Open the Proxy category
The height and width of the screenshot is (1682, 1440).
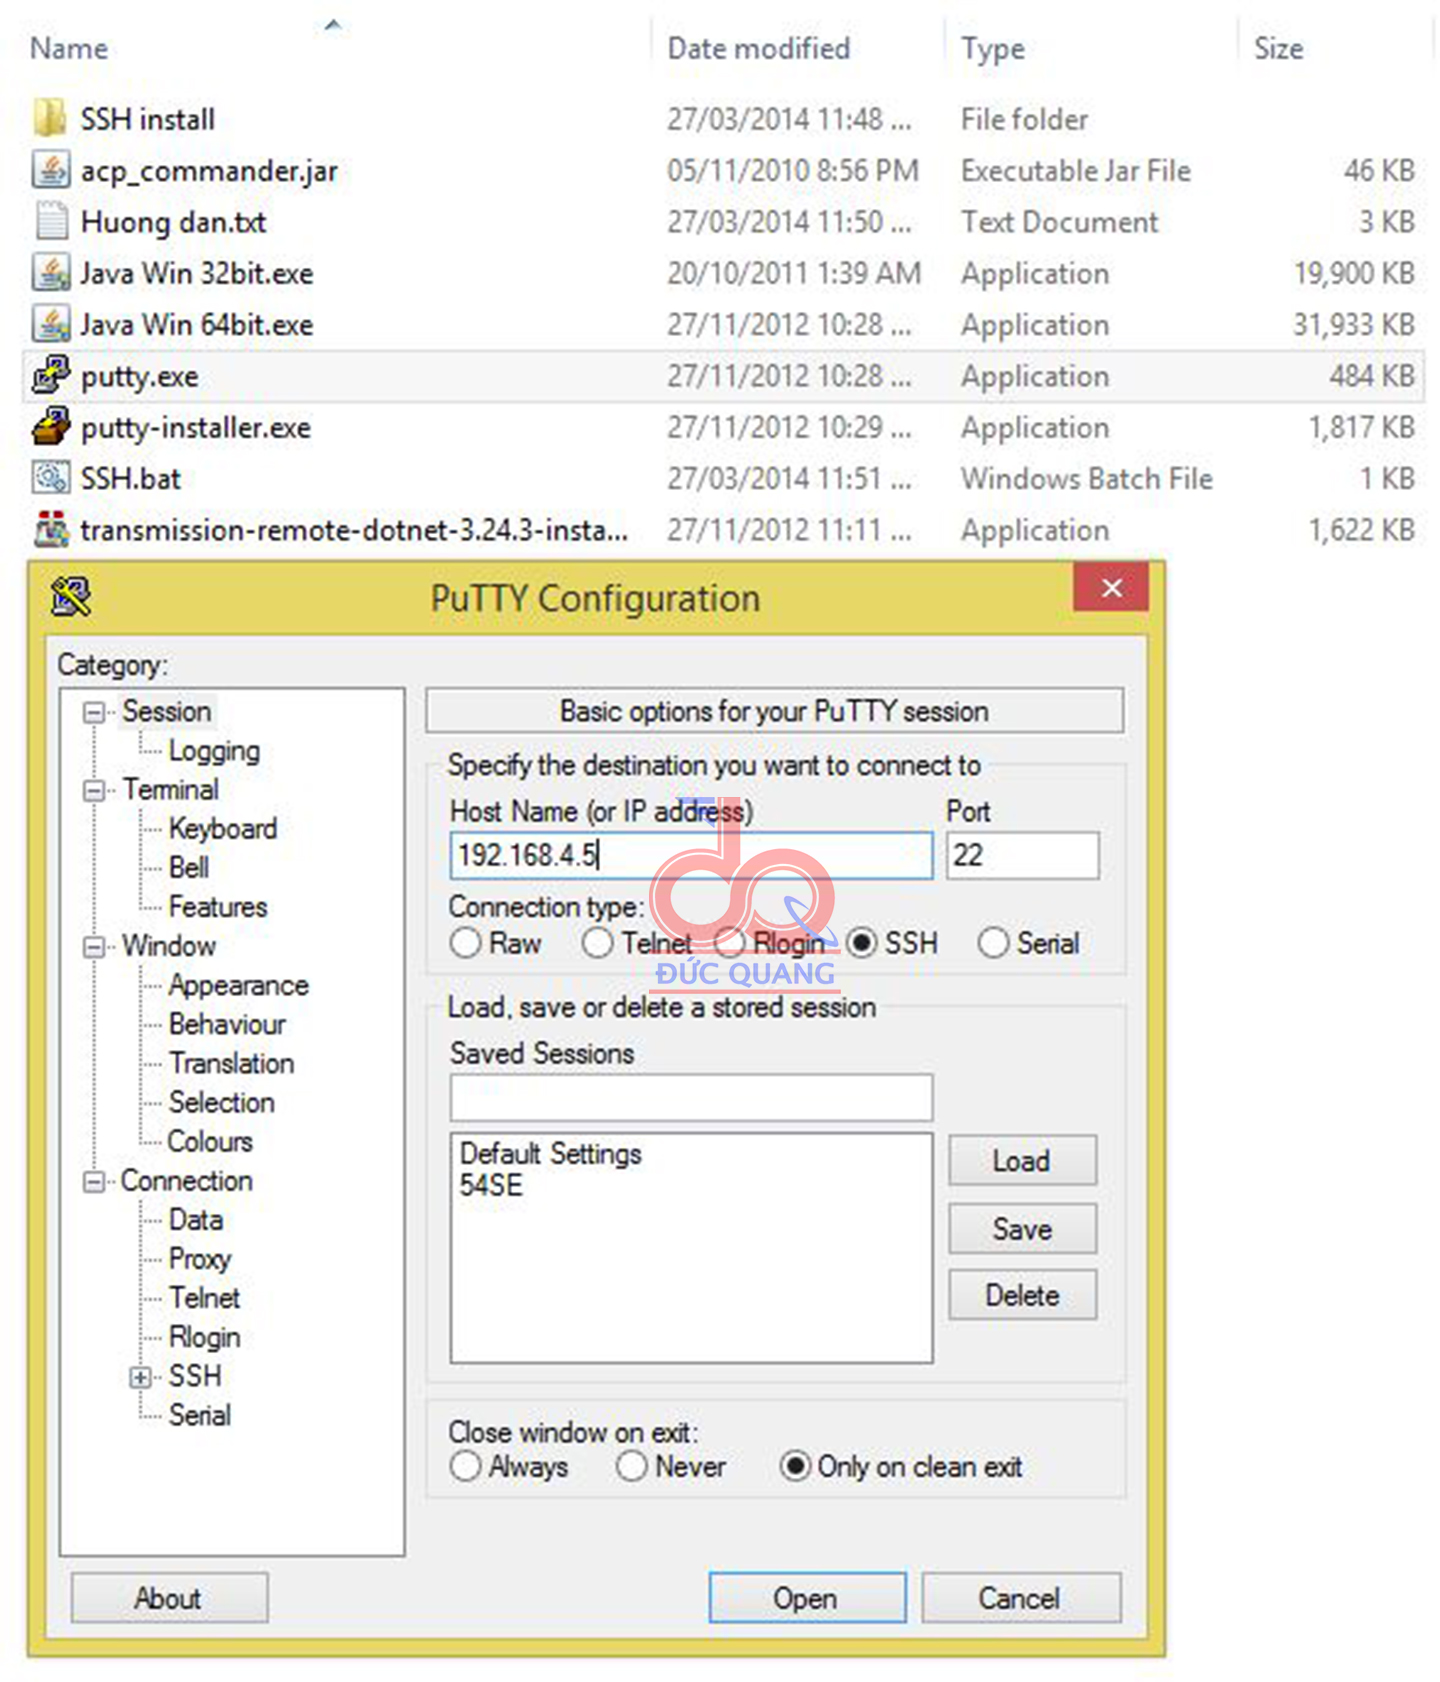click(x=199, y=1258)
